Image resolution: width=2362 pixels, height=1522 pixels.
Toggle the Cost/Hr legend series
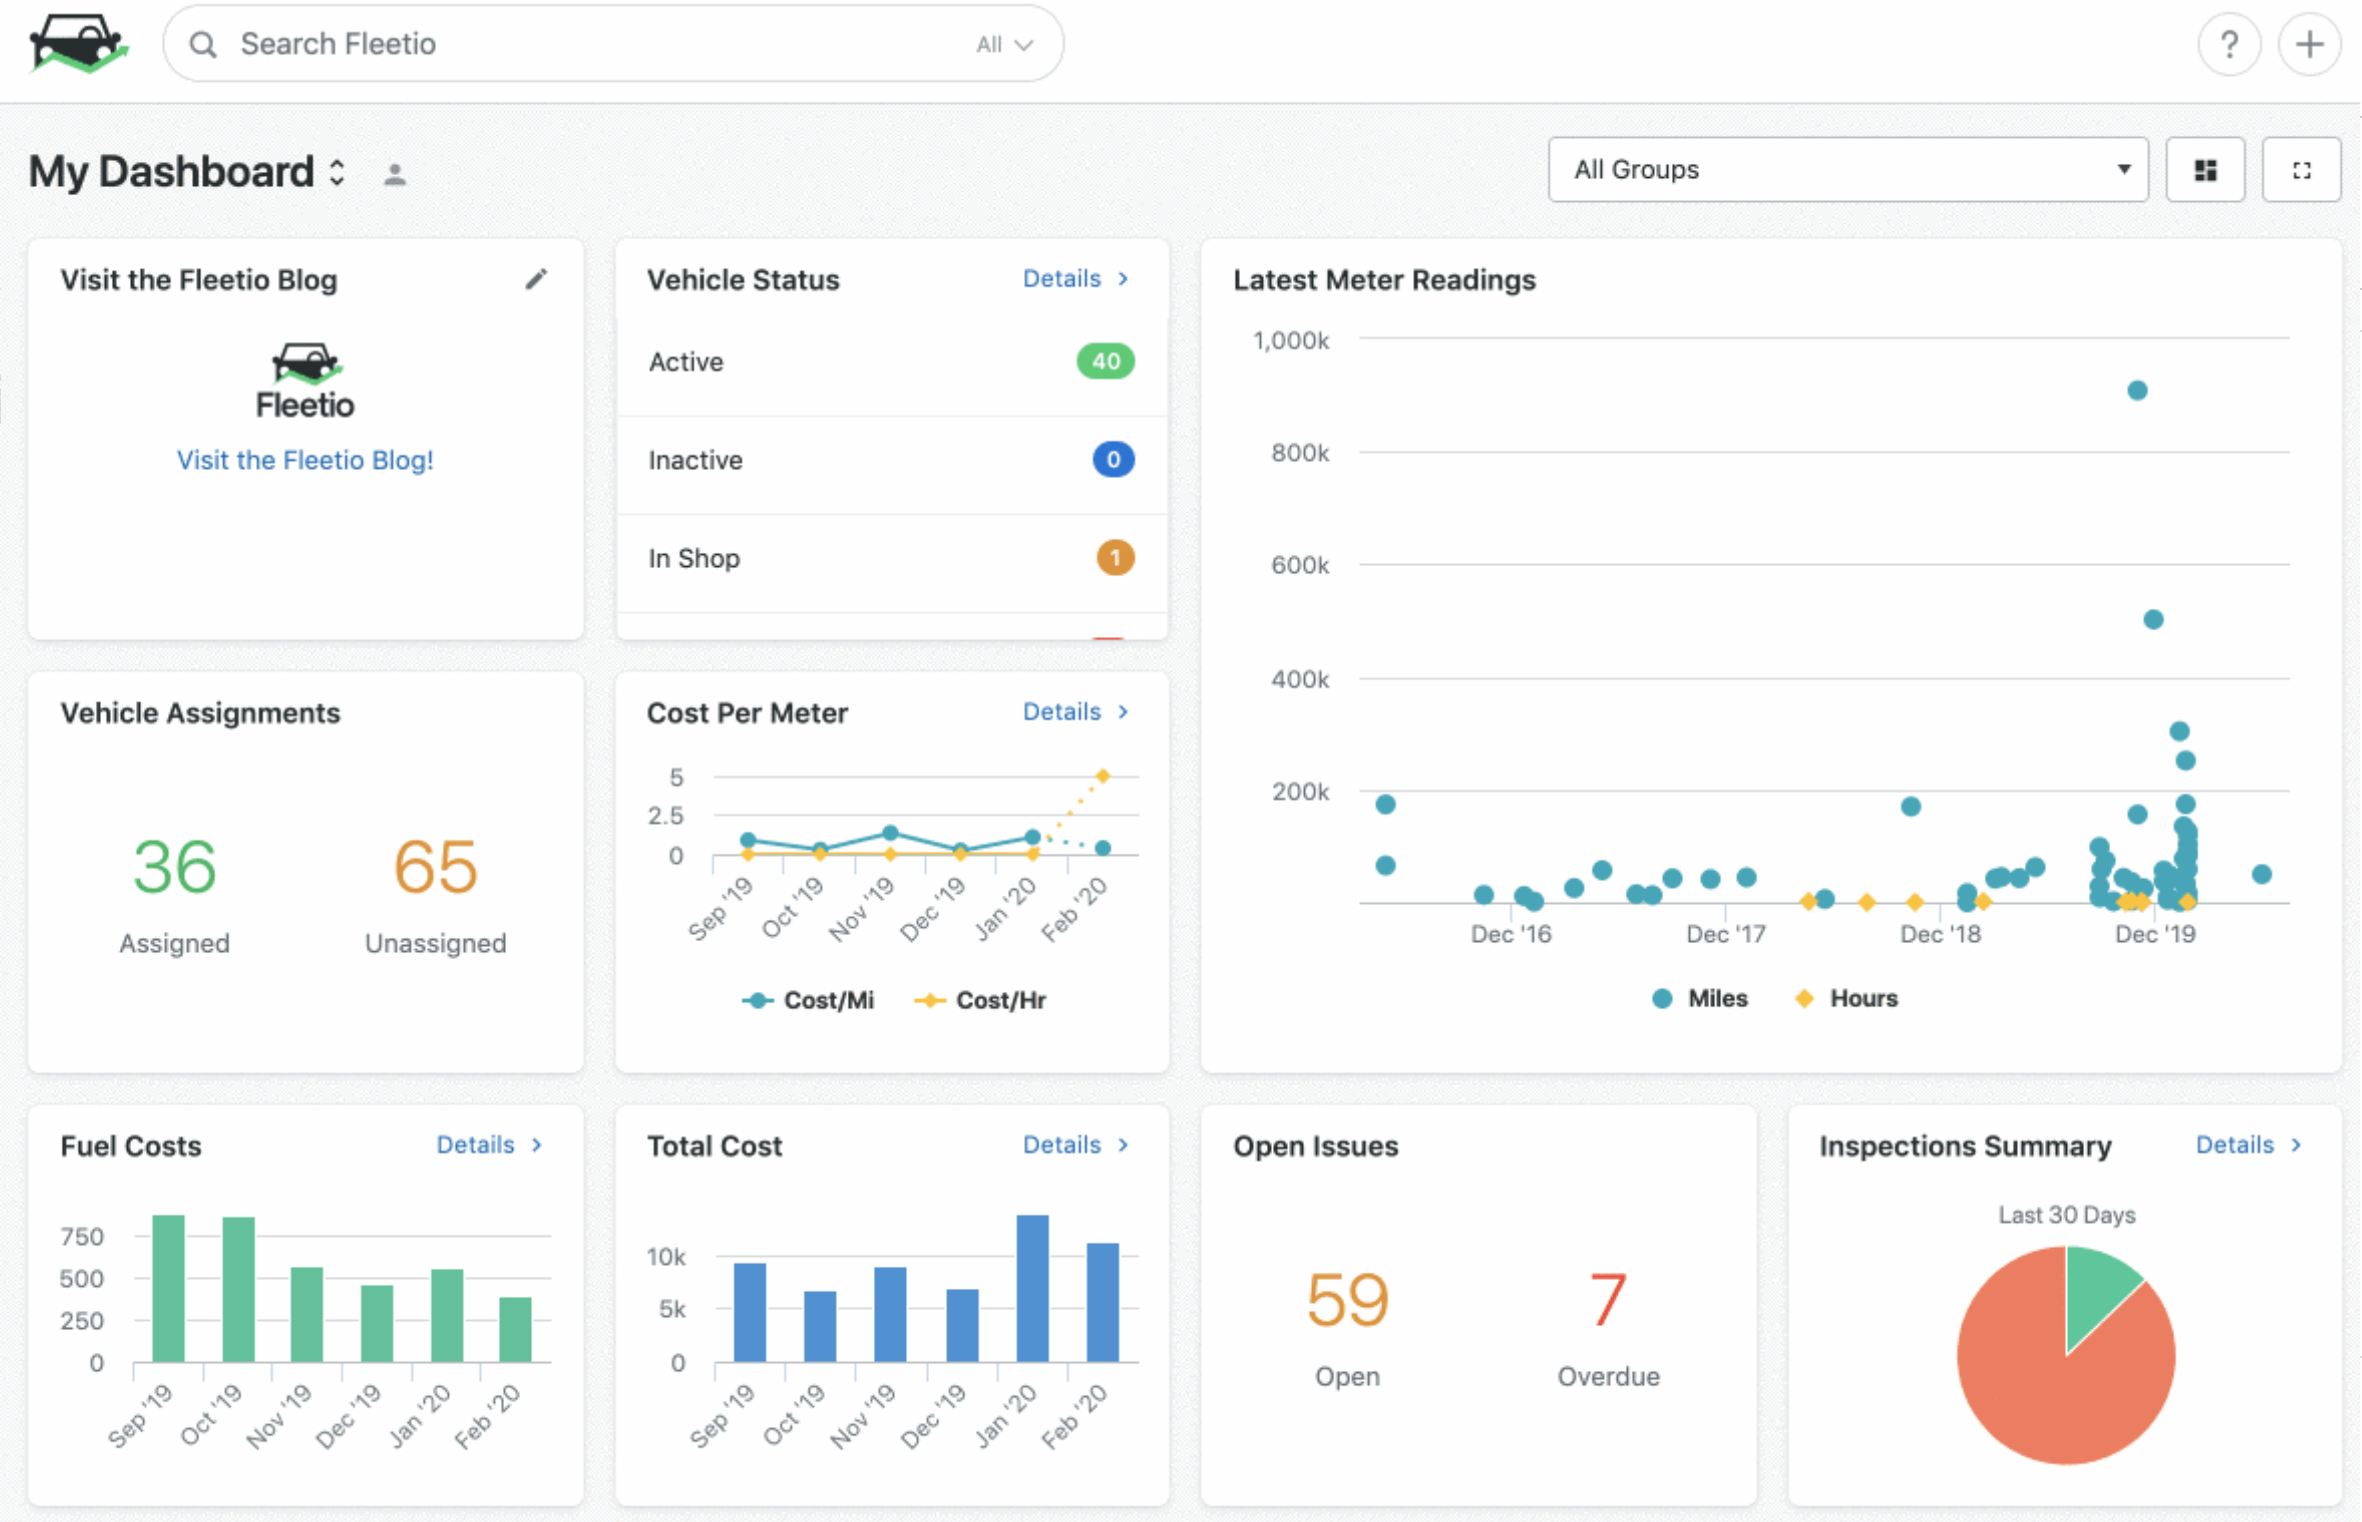point(980,1000)
